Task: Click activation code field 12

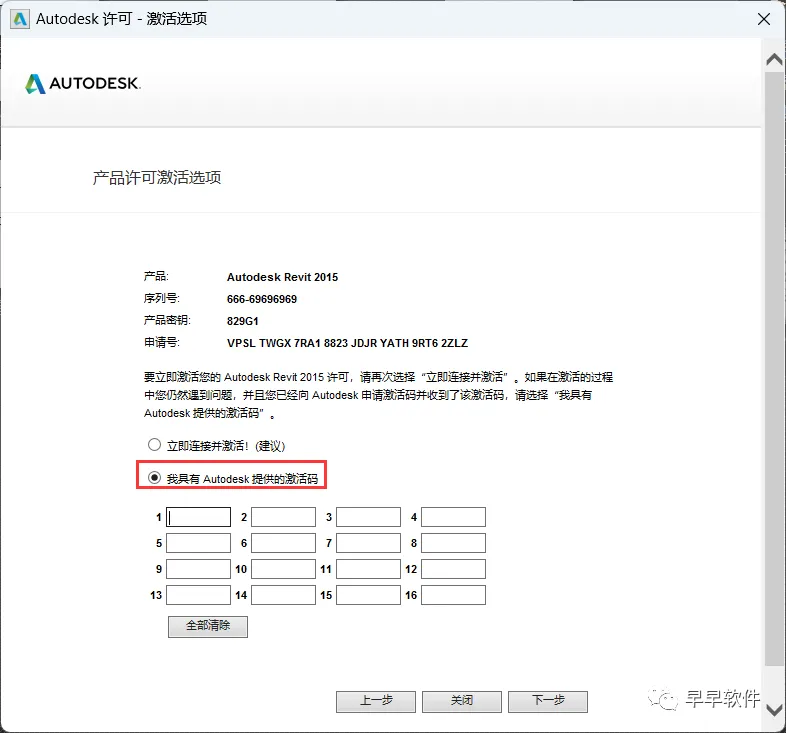Action: tap(453, 569)
